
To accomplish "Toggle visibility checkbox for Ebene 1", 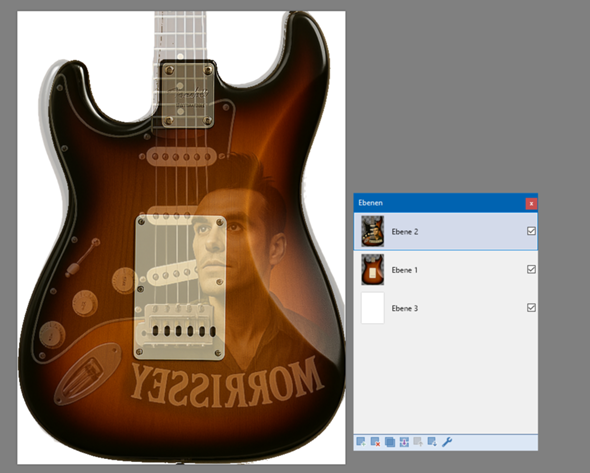I will coord(531,269).
